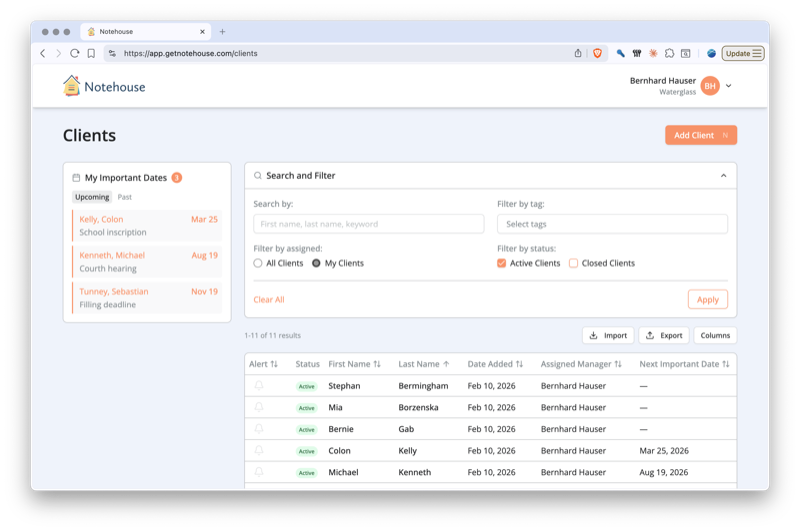Open the extensions puzzle icon
800x531 pixels.
click(669, 53)
